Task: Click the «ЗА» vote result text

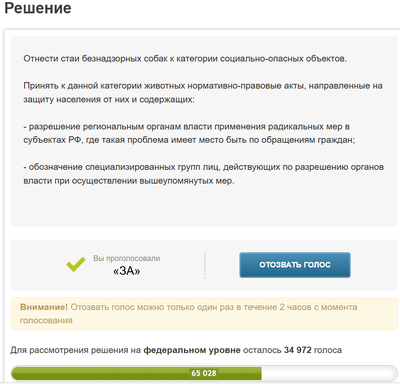Action: coord(126,271)
